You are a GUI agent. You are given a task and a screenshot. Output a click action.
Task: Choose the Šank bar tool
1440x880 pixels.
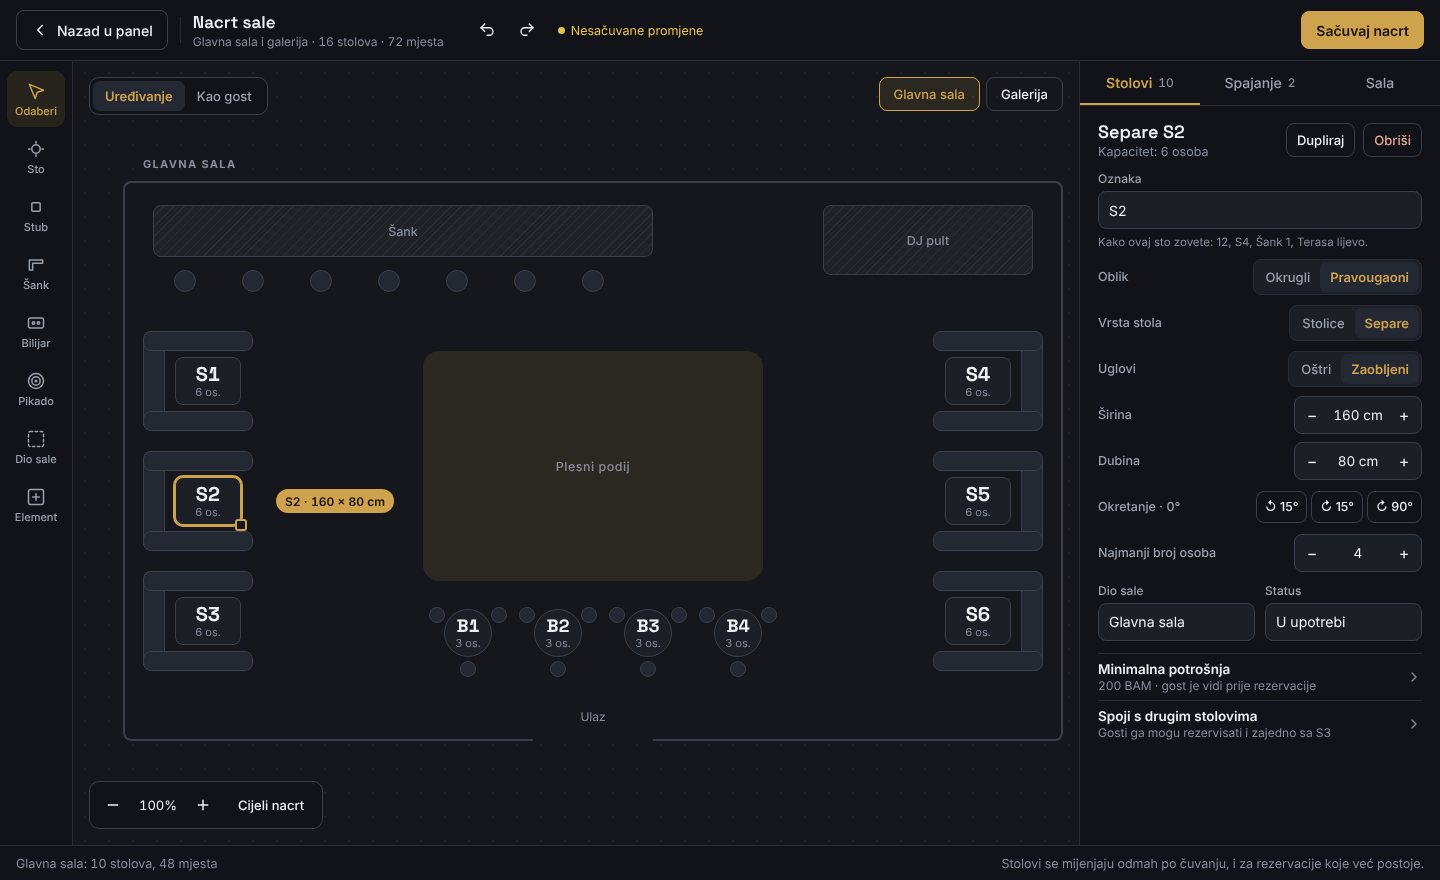click(36, 273)
